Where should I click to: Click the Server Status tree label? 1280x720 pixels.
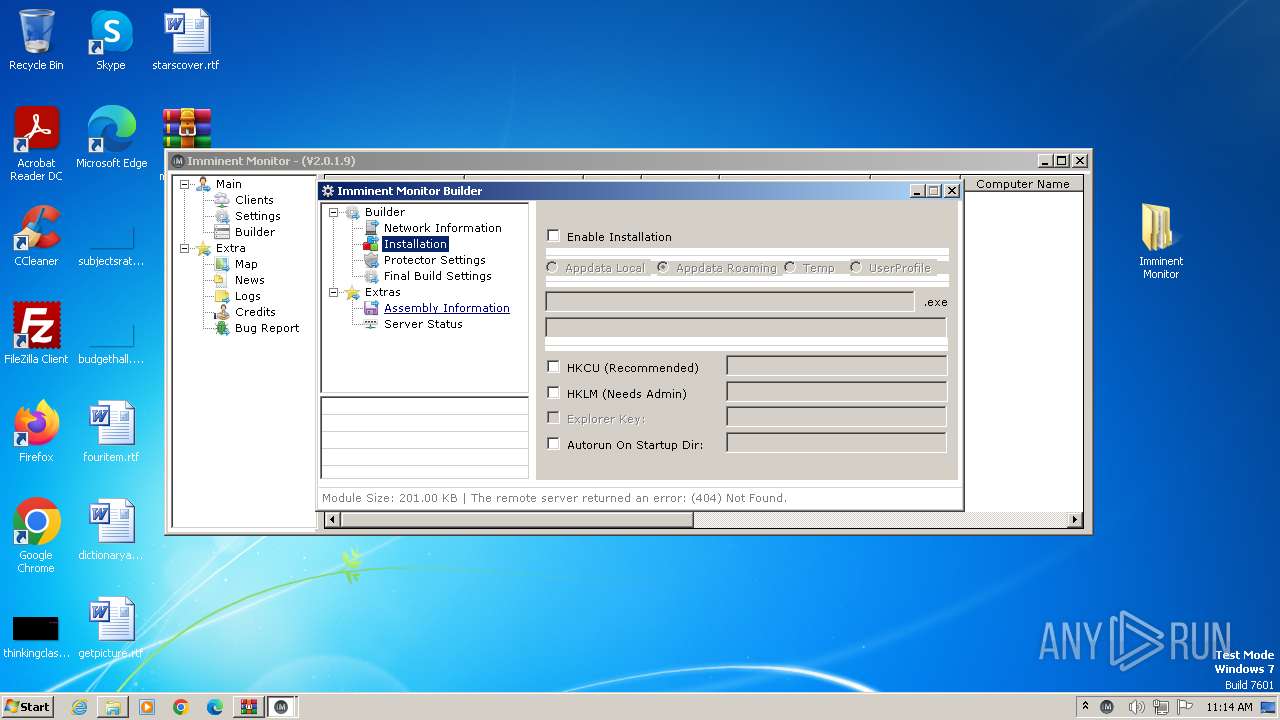pos(423,324)
